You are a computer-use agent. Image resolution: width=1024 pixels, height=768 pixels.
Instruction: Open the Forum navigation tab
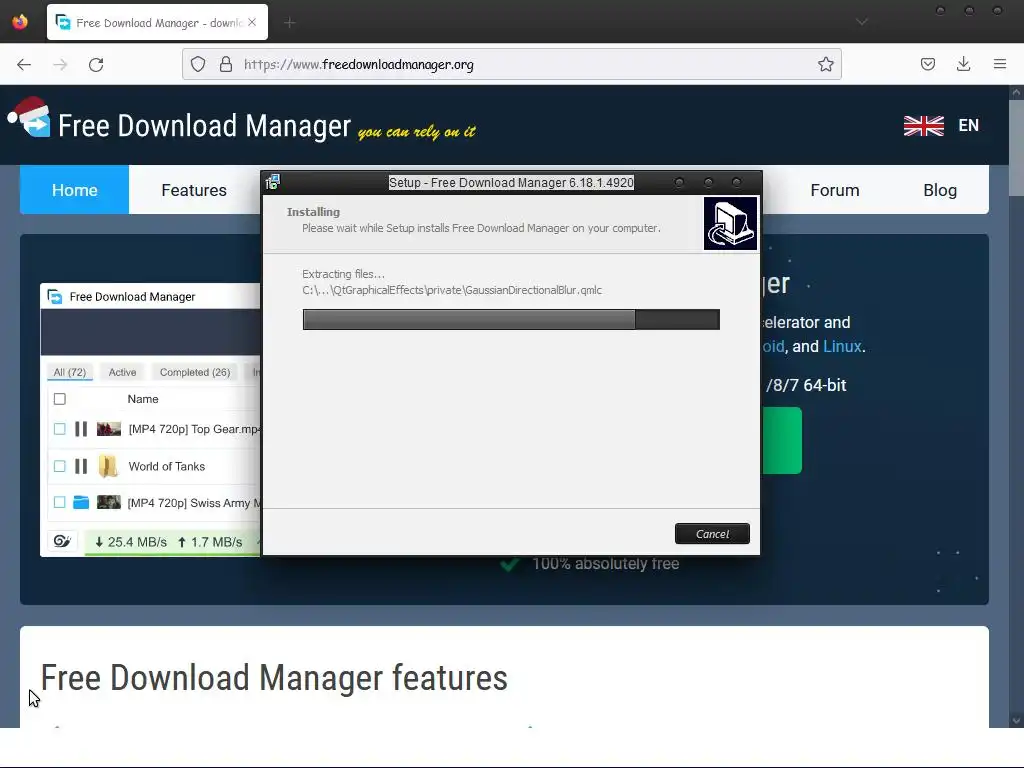coord(835,189)
